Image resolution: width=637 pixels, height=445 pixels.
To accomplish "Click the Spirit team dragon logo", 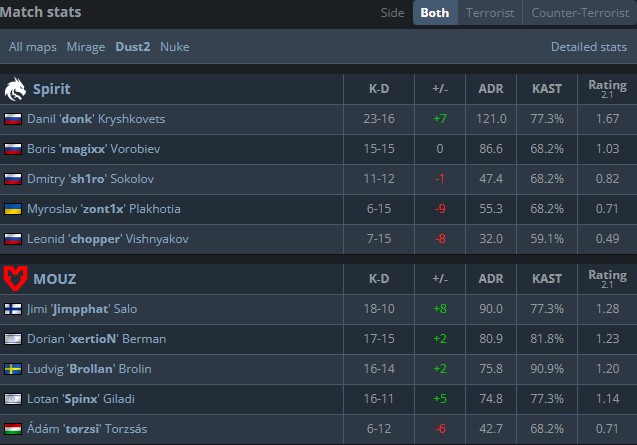I will (15, 90).
